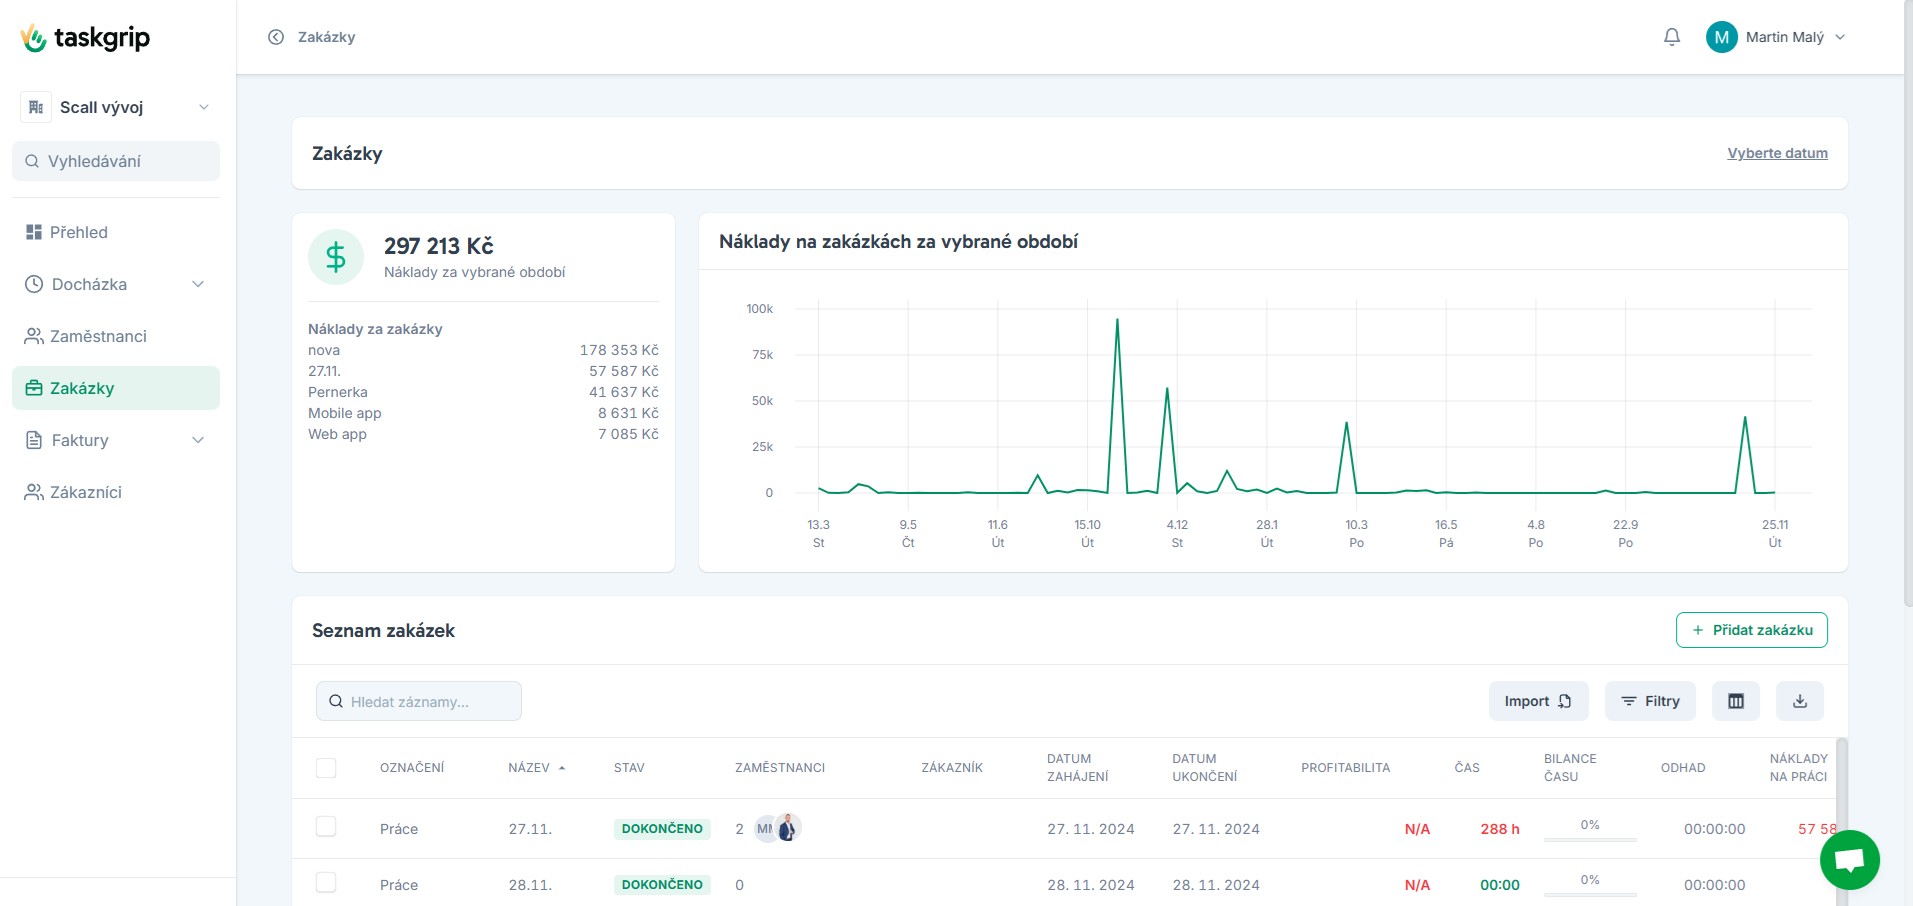The height and width of the screenshot is (906, 1913).
Task: Open the chat support bubble
Action: pyautogui.click(x=1850, y=860)
